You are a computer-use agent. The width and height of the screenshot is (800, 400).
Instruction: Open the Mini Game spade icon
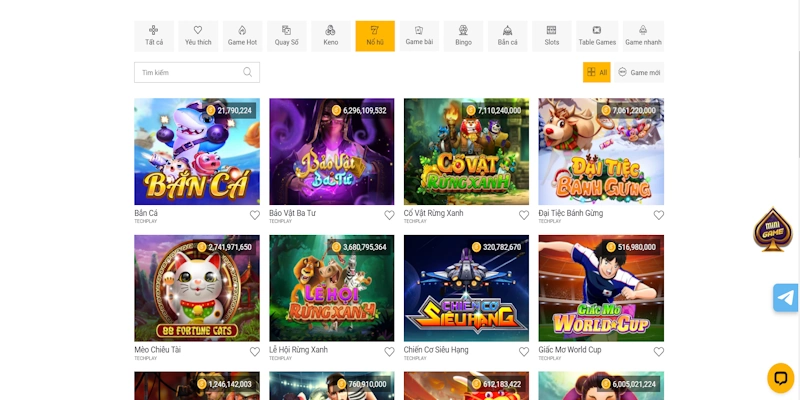click(x=772, y=230)
